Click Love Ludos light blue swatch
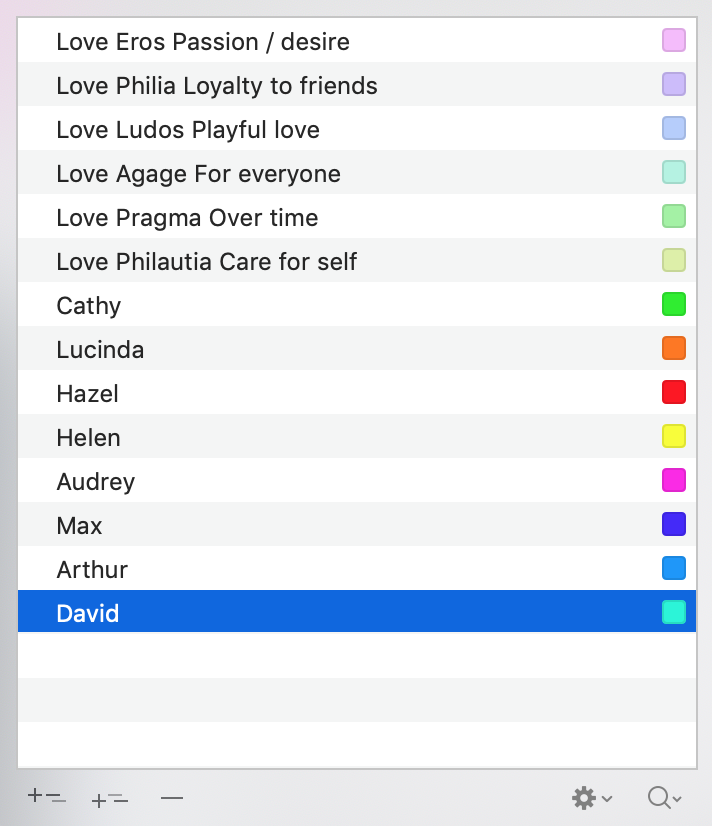The width and height of the screenshot is (712, 826). click(x=674, y=128)
